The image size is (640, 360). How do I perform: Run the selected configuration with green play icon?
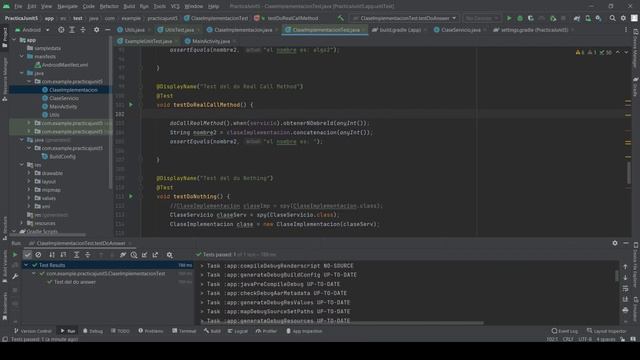pos(509,18)
